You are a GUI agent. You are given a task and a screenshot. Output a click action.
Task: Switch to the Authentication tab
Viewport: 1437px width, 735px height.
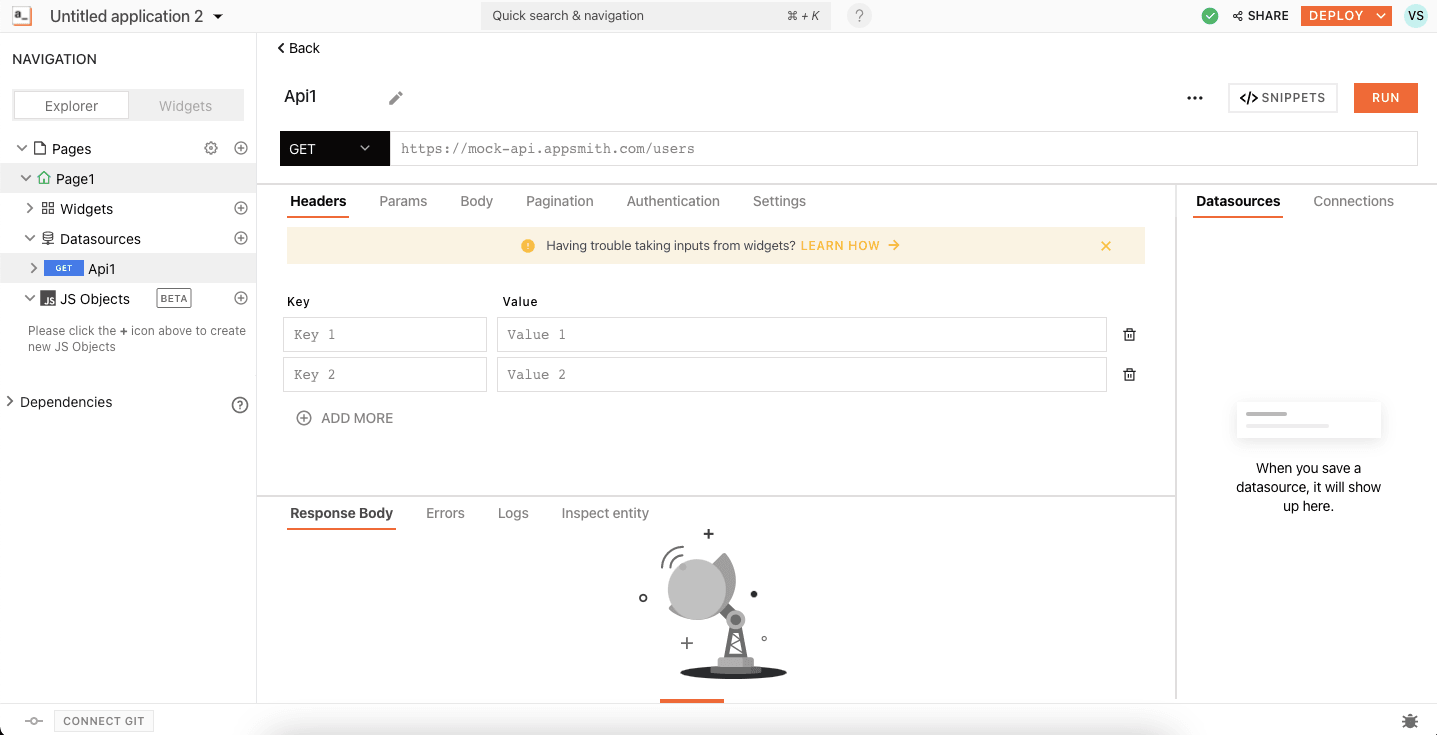point(673,201)
